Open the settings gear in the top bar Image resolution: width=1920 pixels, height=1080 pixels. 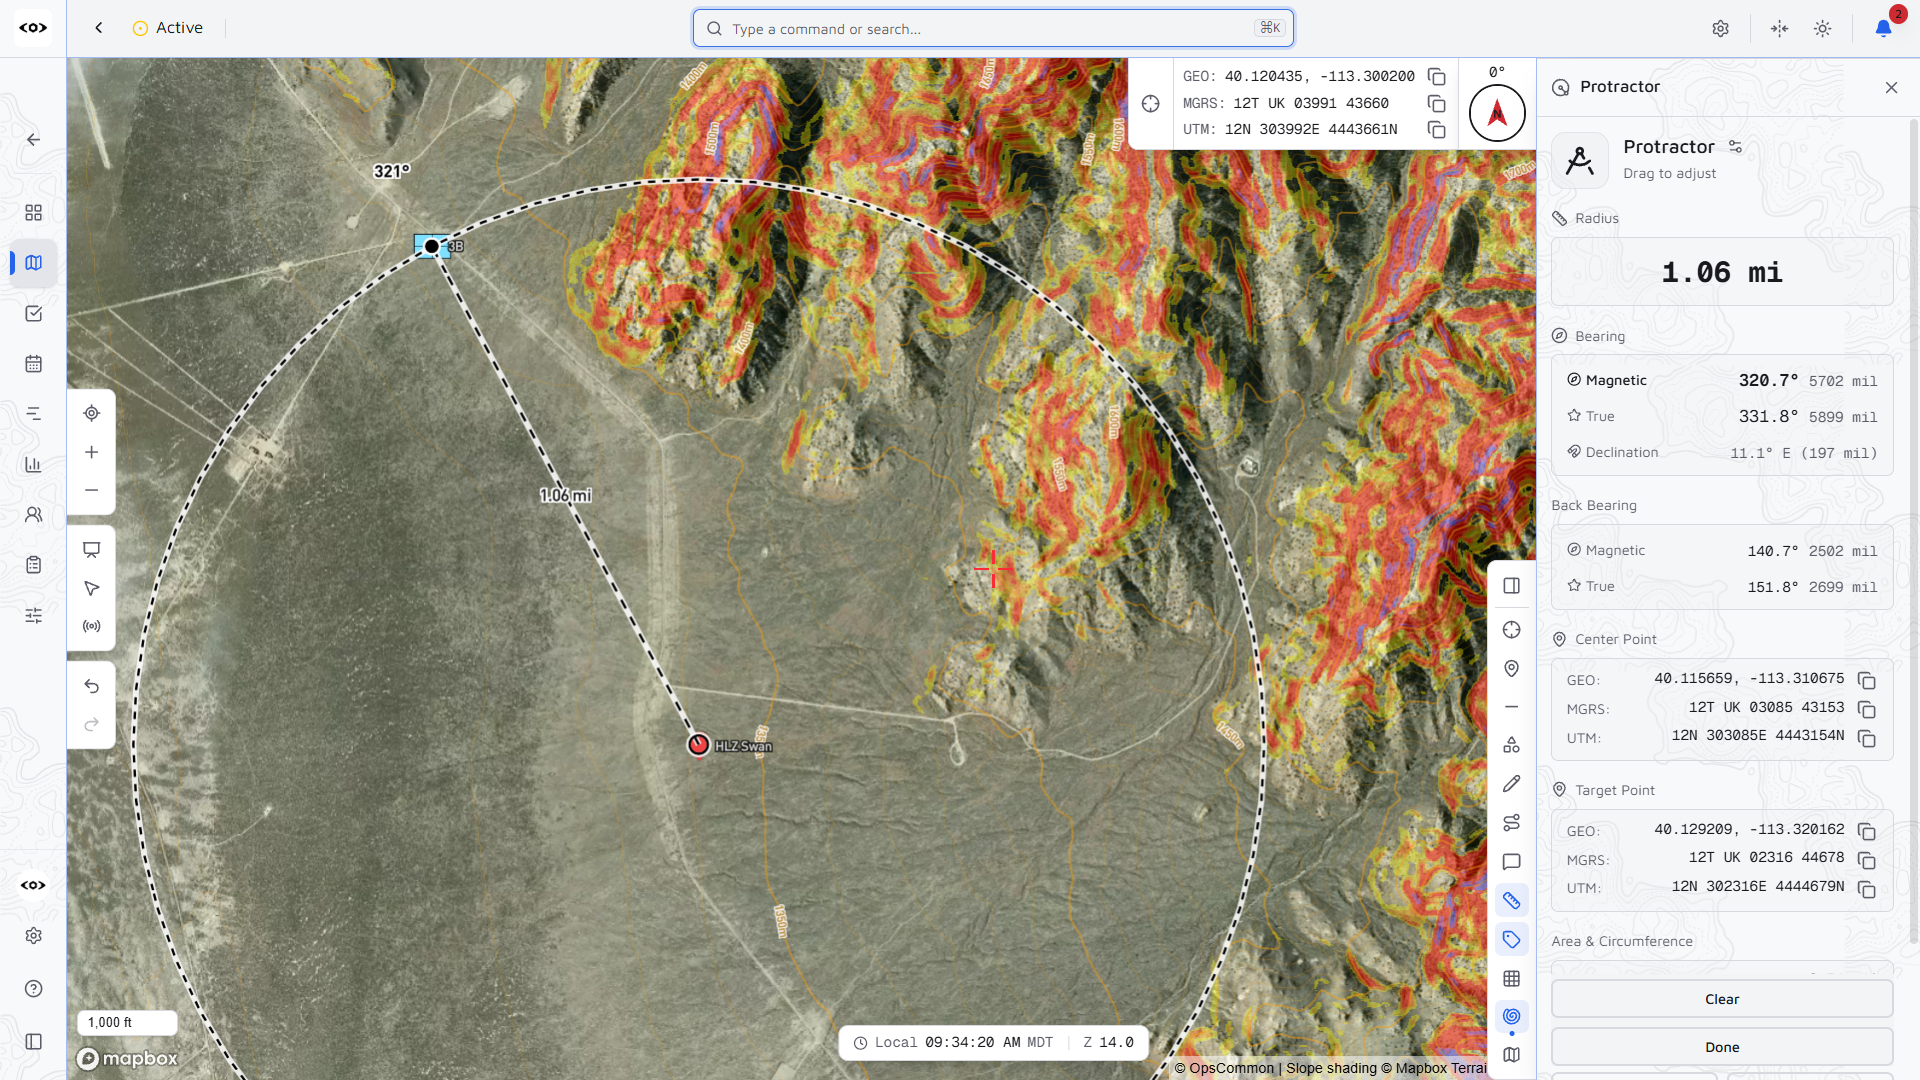(x=1720, y=28)
